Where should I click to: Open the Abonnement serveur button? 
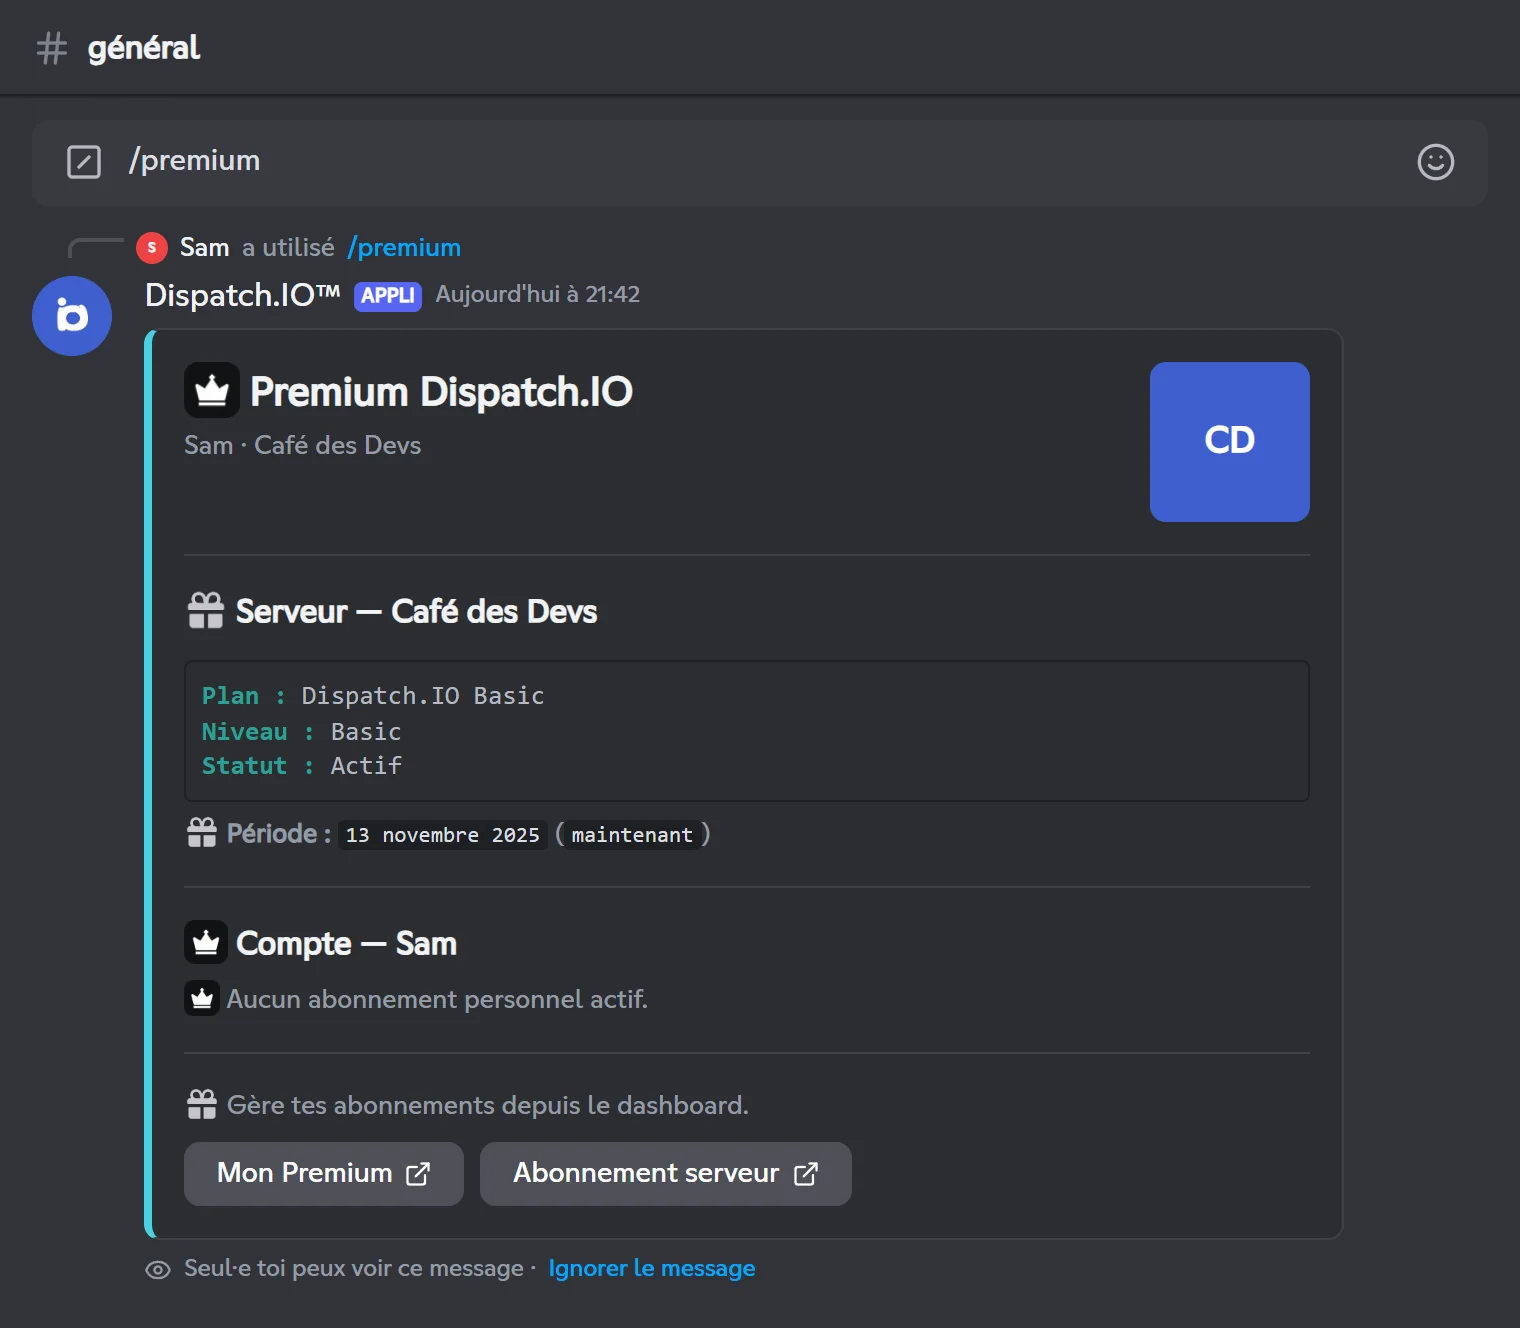tap(666, 1174)
